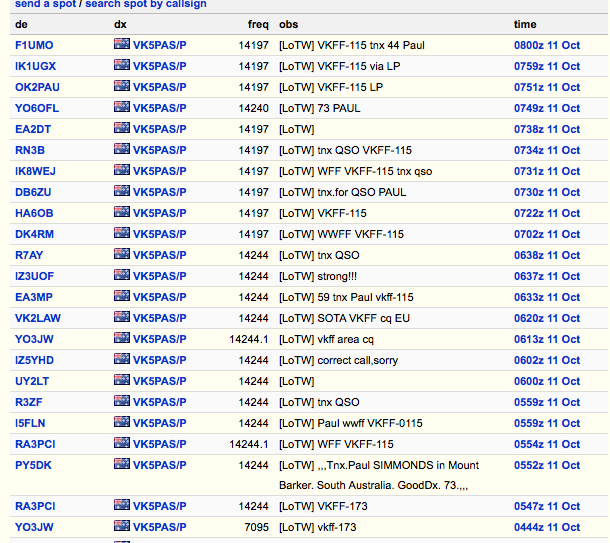Click the Australian flag in the UY2LT row
The width and height of the screenshot is (610, 543).
tap(122, 380)
